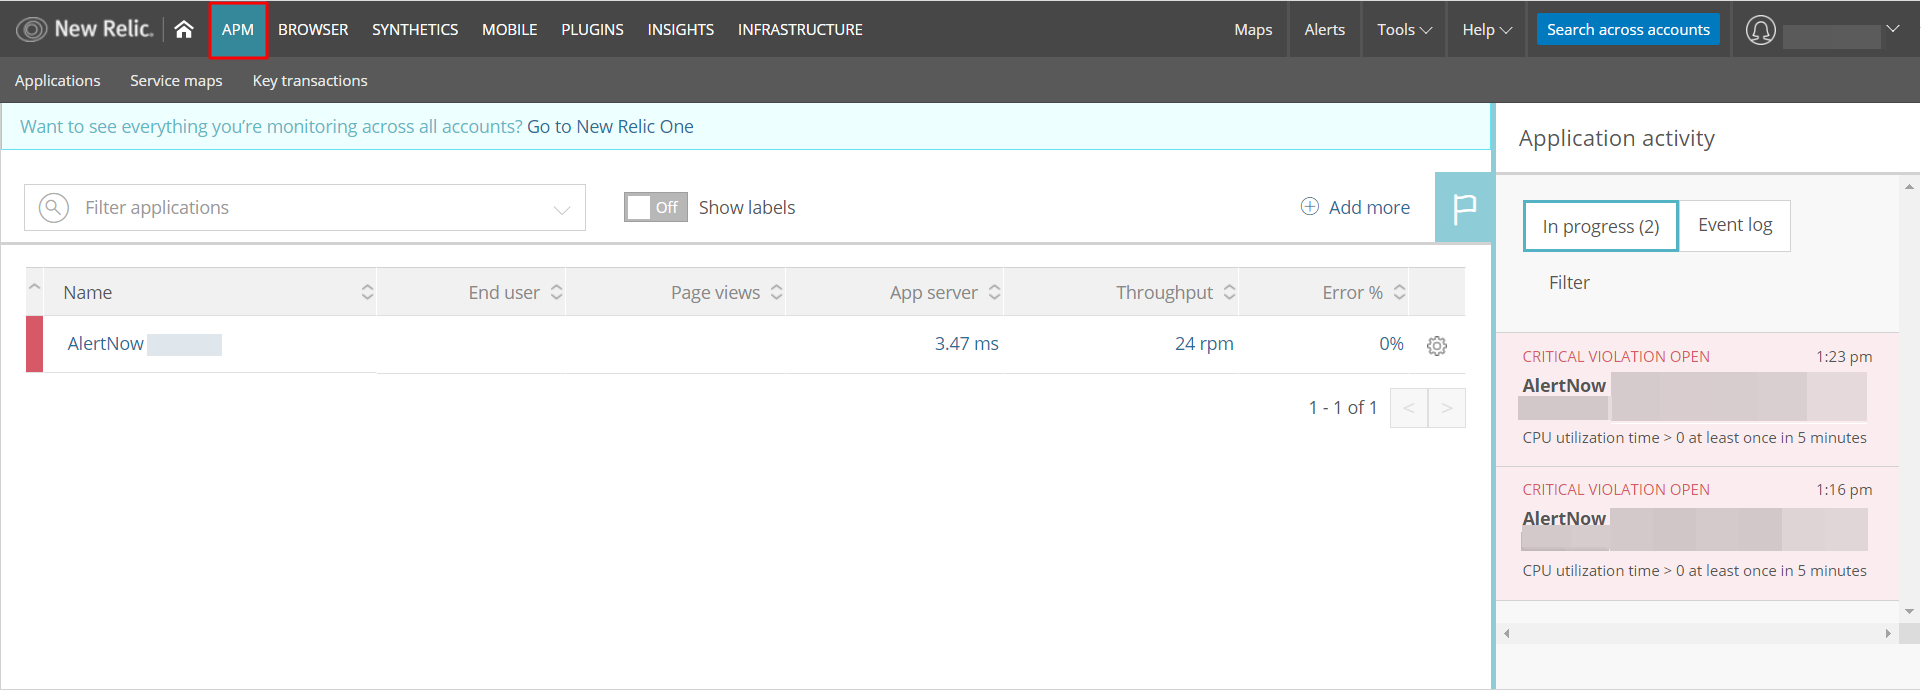Click the Search across accounts button

[1627, 30]
